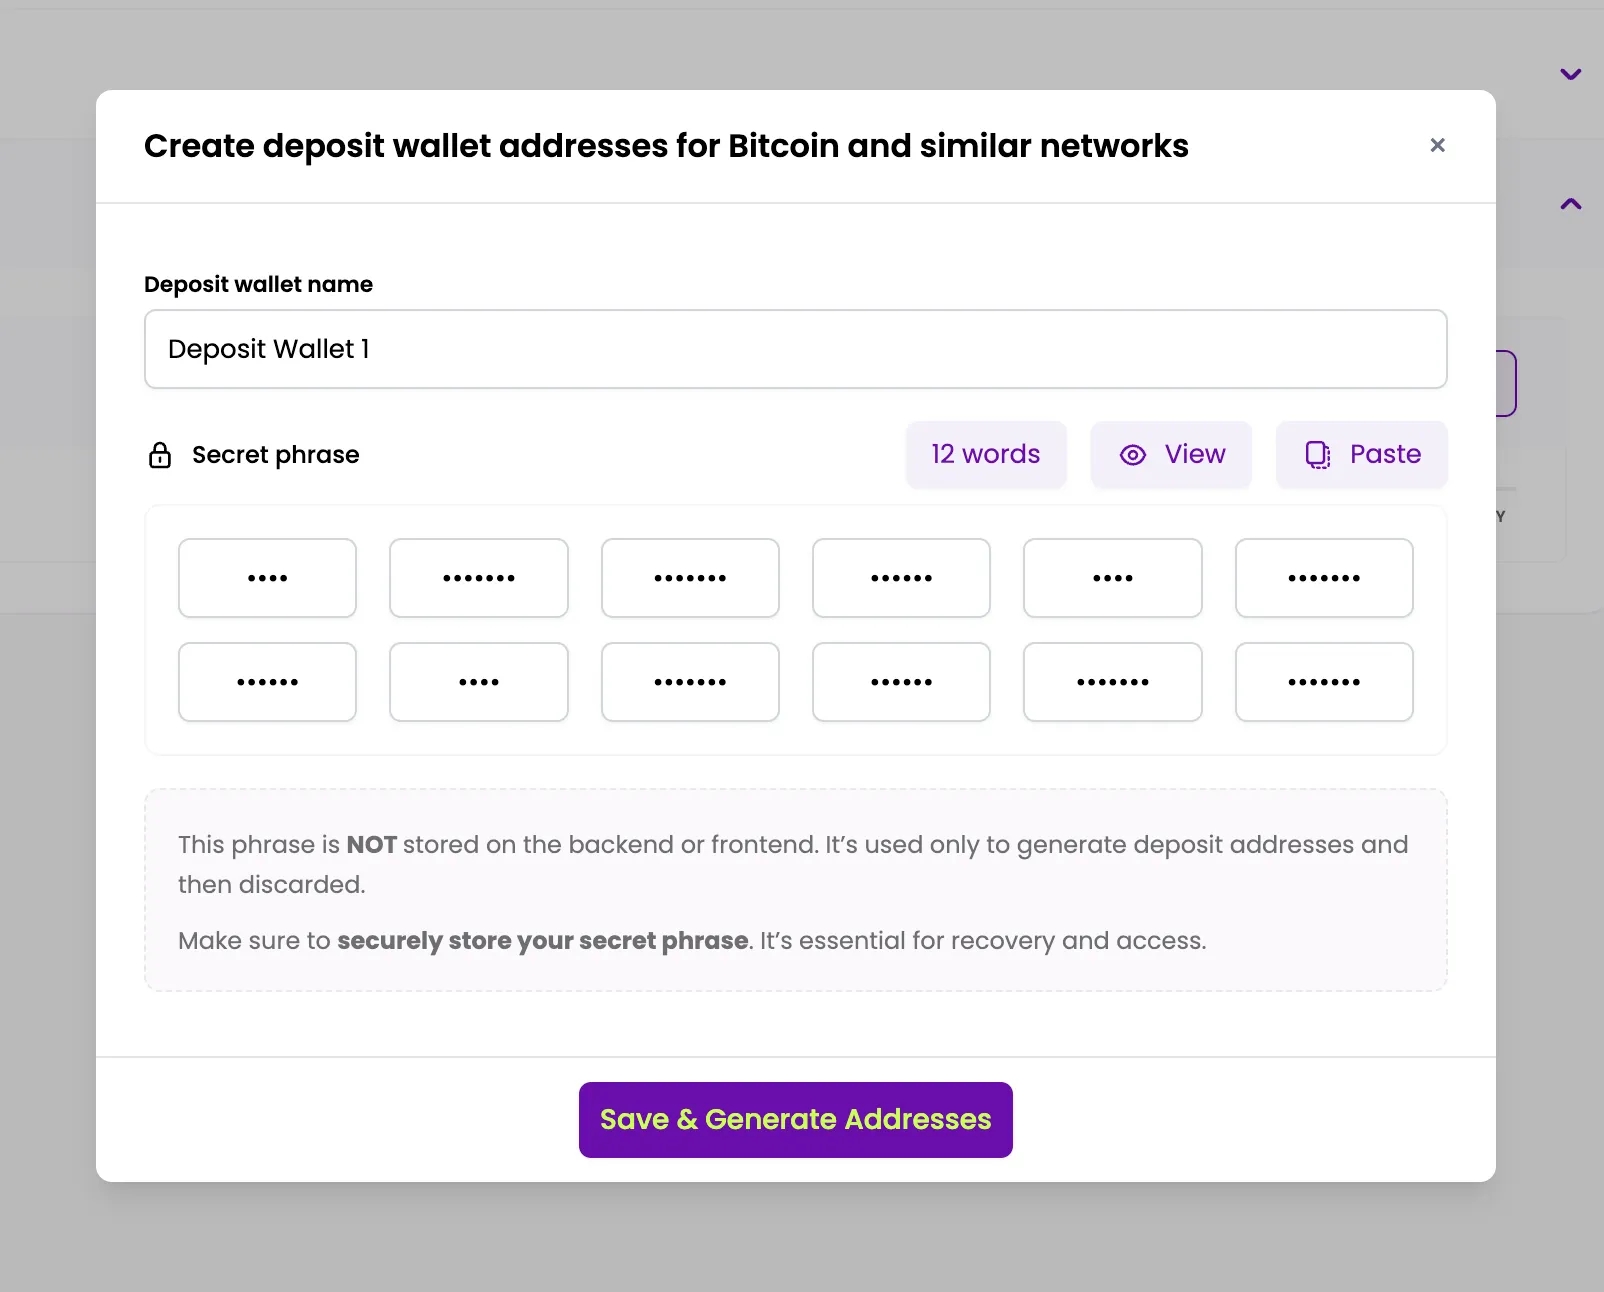Image resolution: width=1604 pixels, height=1292 pixels.
Task: Select the second secret phrase word box
Action: click(x=479, y=578)
